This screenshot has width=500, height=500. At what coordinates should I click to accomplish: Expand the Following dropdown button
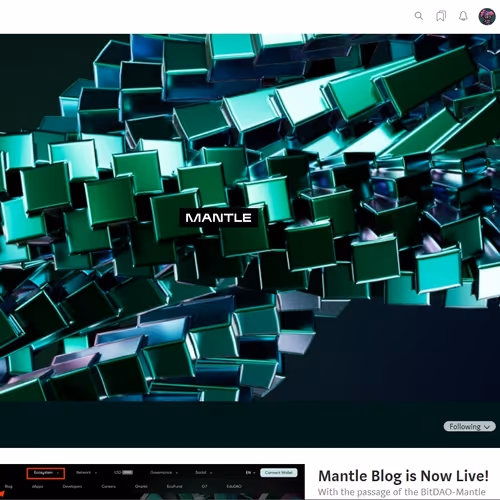(x=469, y=426)
